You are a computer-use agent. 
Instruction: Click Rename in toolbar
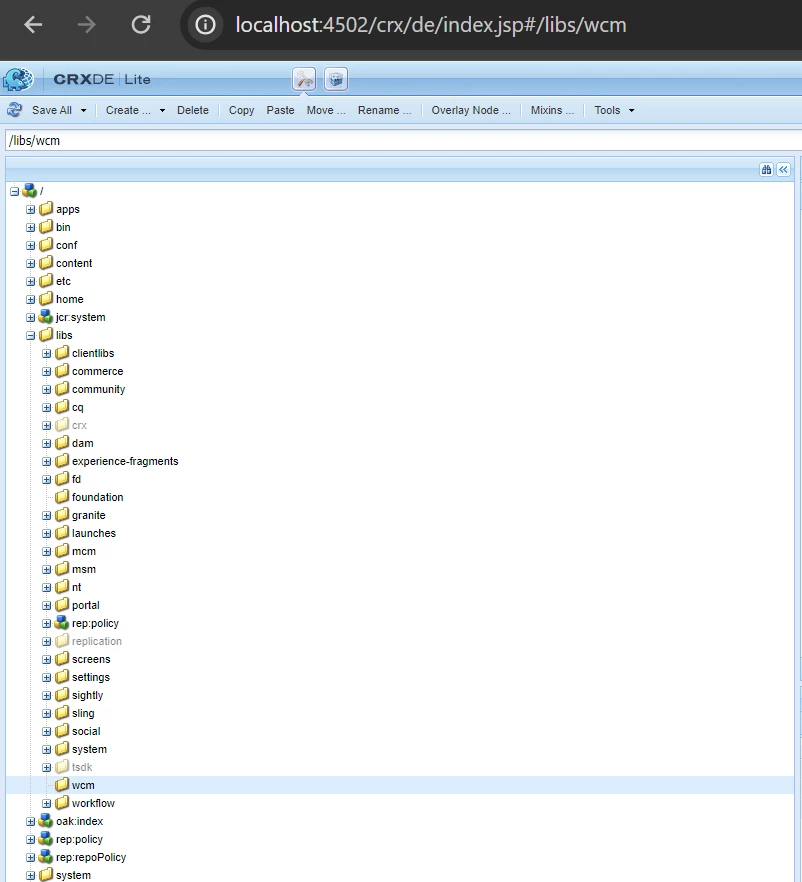[x=384, y=110]
